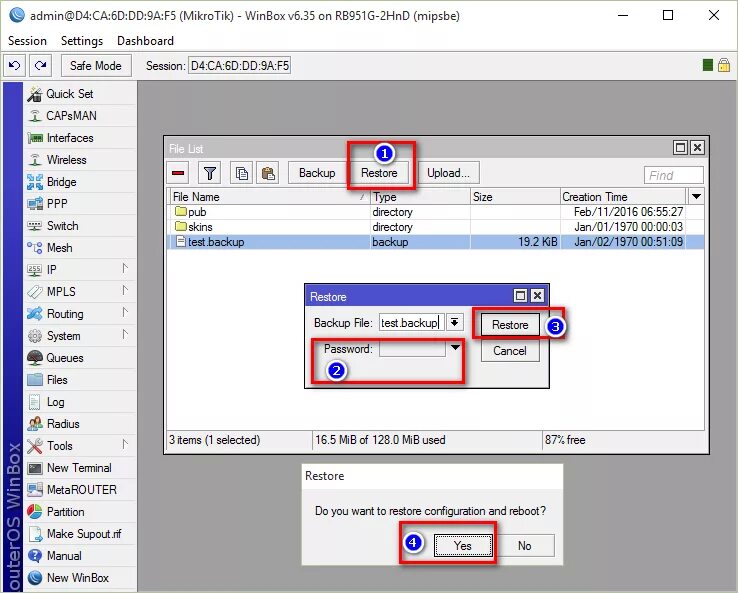Image resolution: width=738 pixels, height=593 pixels.
Task: Open Mesh in sidebar
Action: tap(80, 248)
